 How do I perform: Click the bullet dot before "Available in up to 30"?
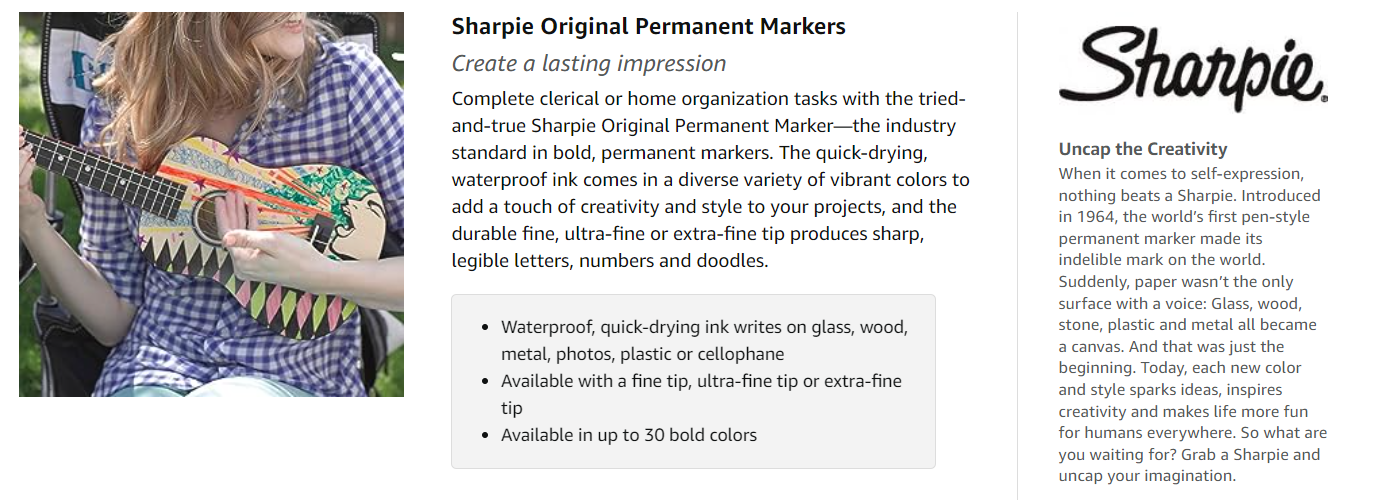point(485,436)
